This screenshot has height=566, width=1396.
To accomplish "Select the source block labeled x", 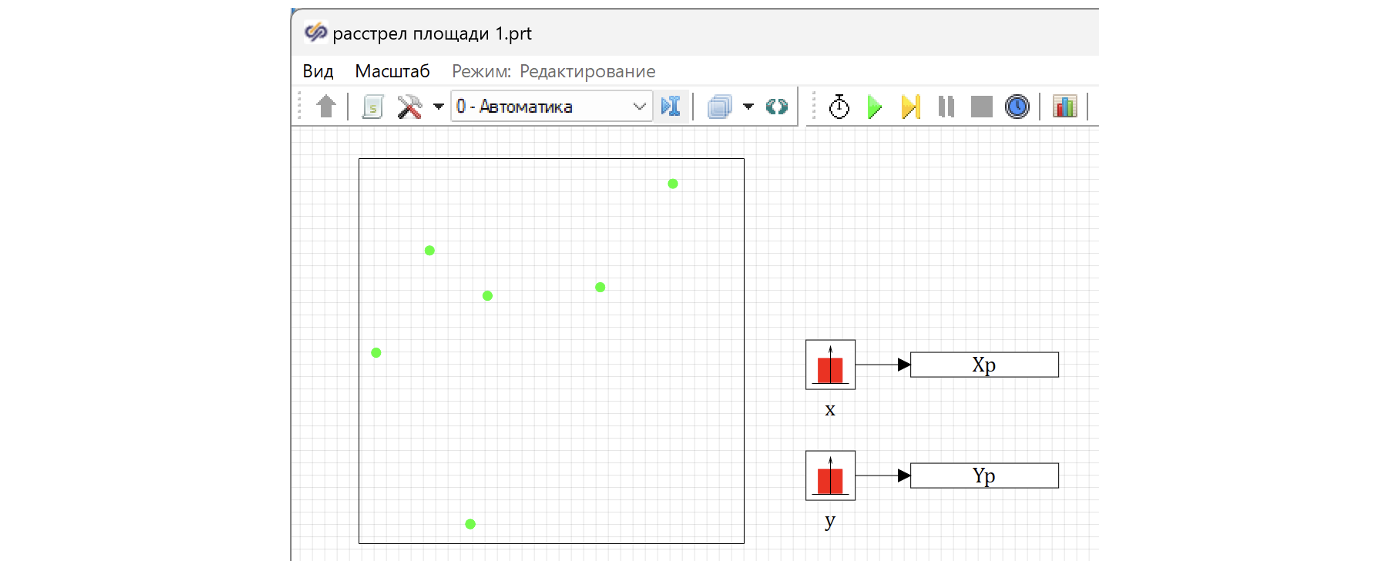I will pos(830,364).
